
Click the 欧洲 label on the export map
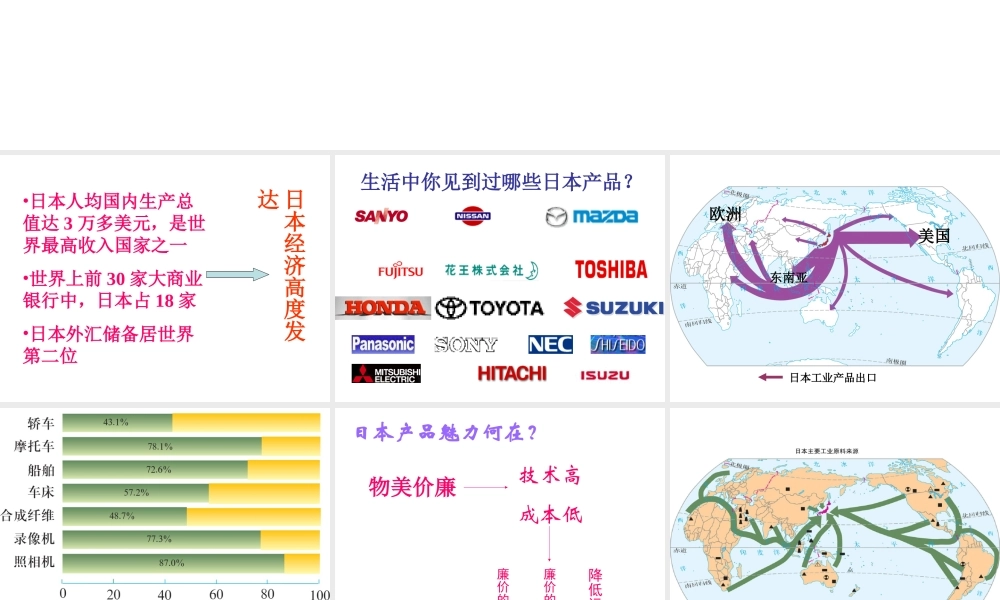(x=725, y=214)
